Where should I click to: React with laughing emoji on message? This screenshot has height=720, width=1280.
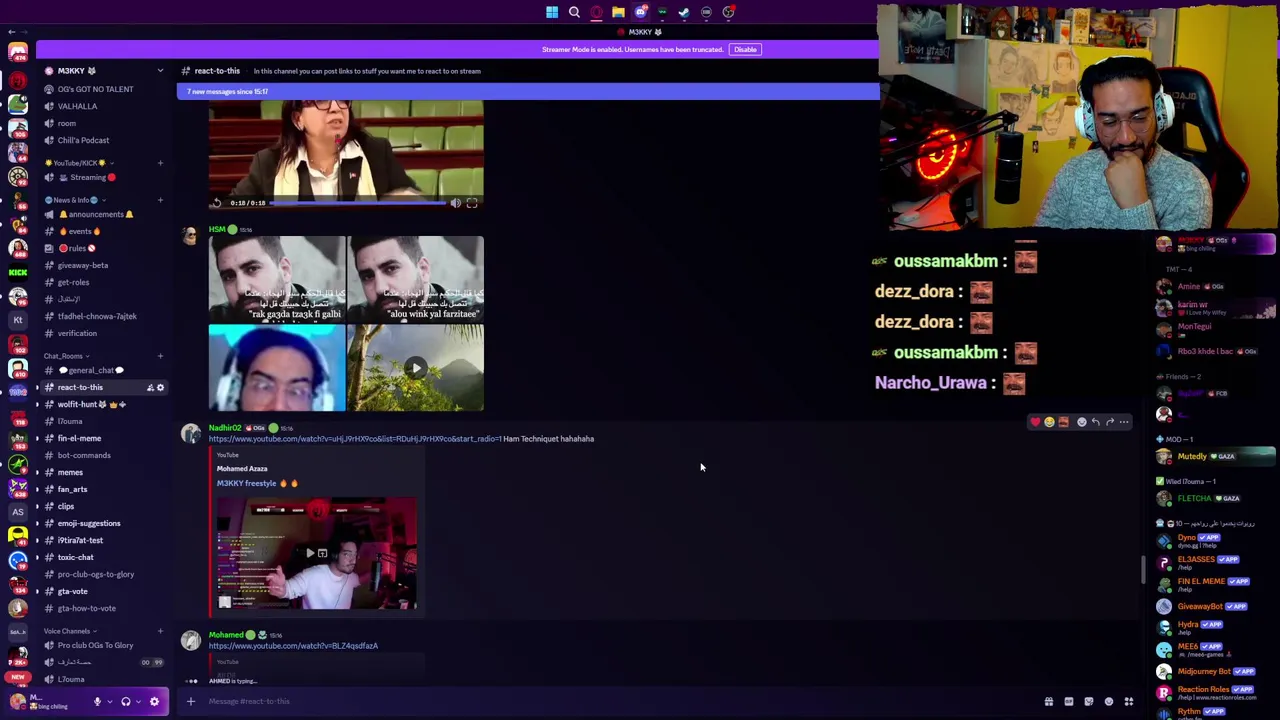pyautogui.click(x=1049, y=422)
